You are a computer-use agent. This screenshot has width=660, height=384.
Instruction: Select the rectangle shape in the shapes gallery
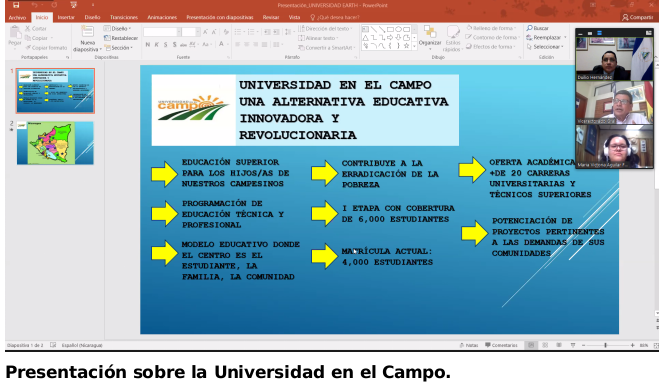tap(390, 29)
